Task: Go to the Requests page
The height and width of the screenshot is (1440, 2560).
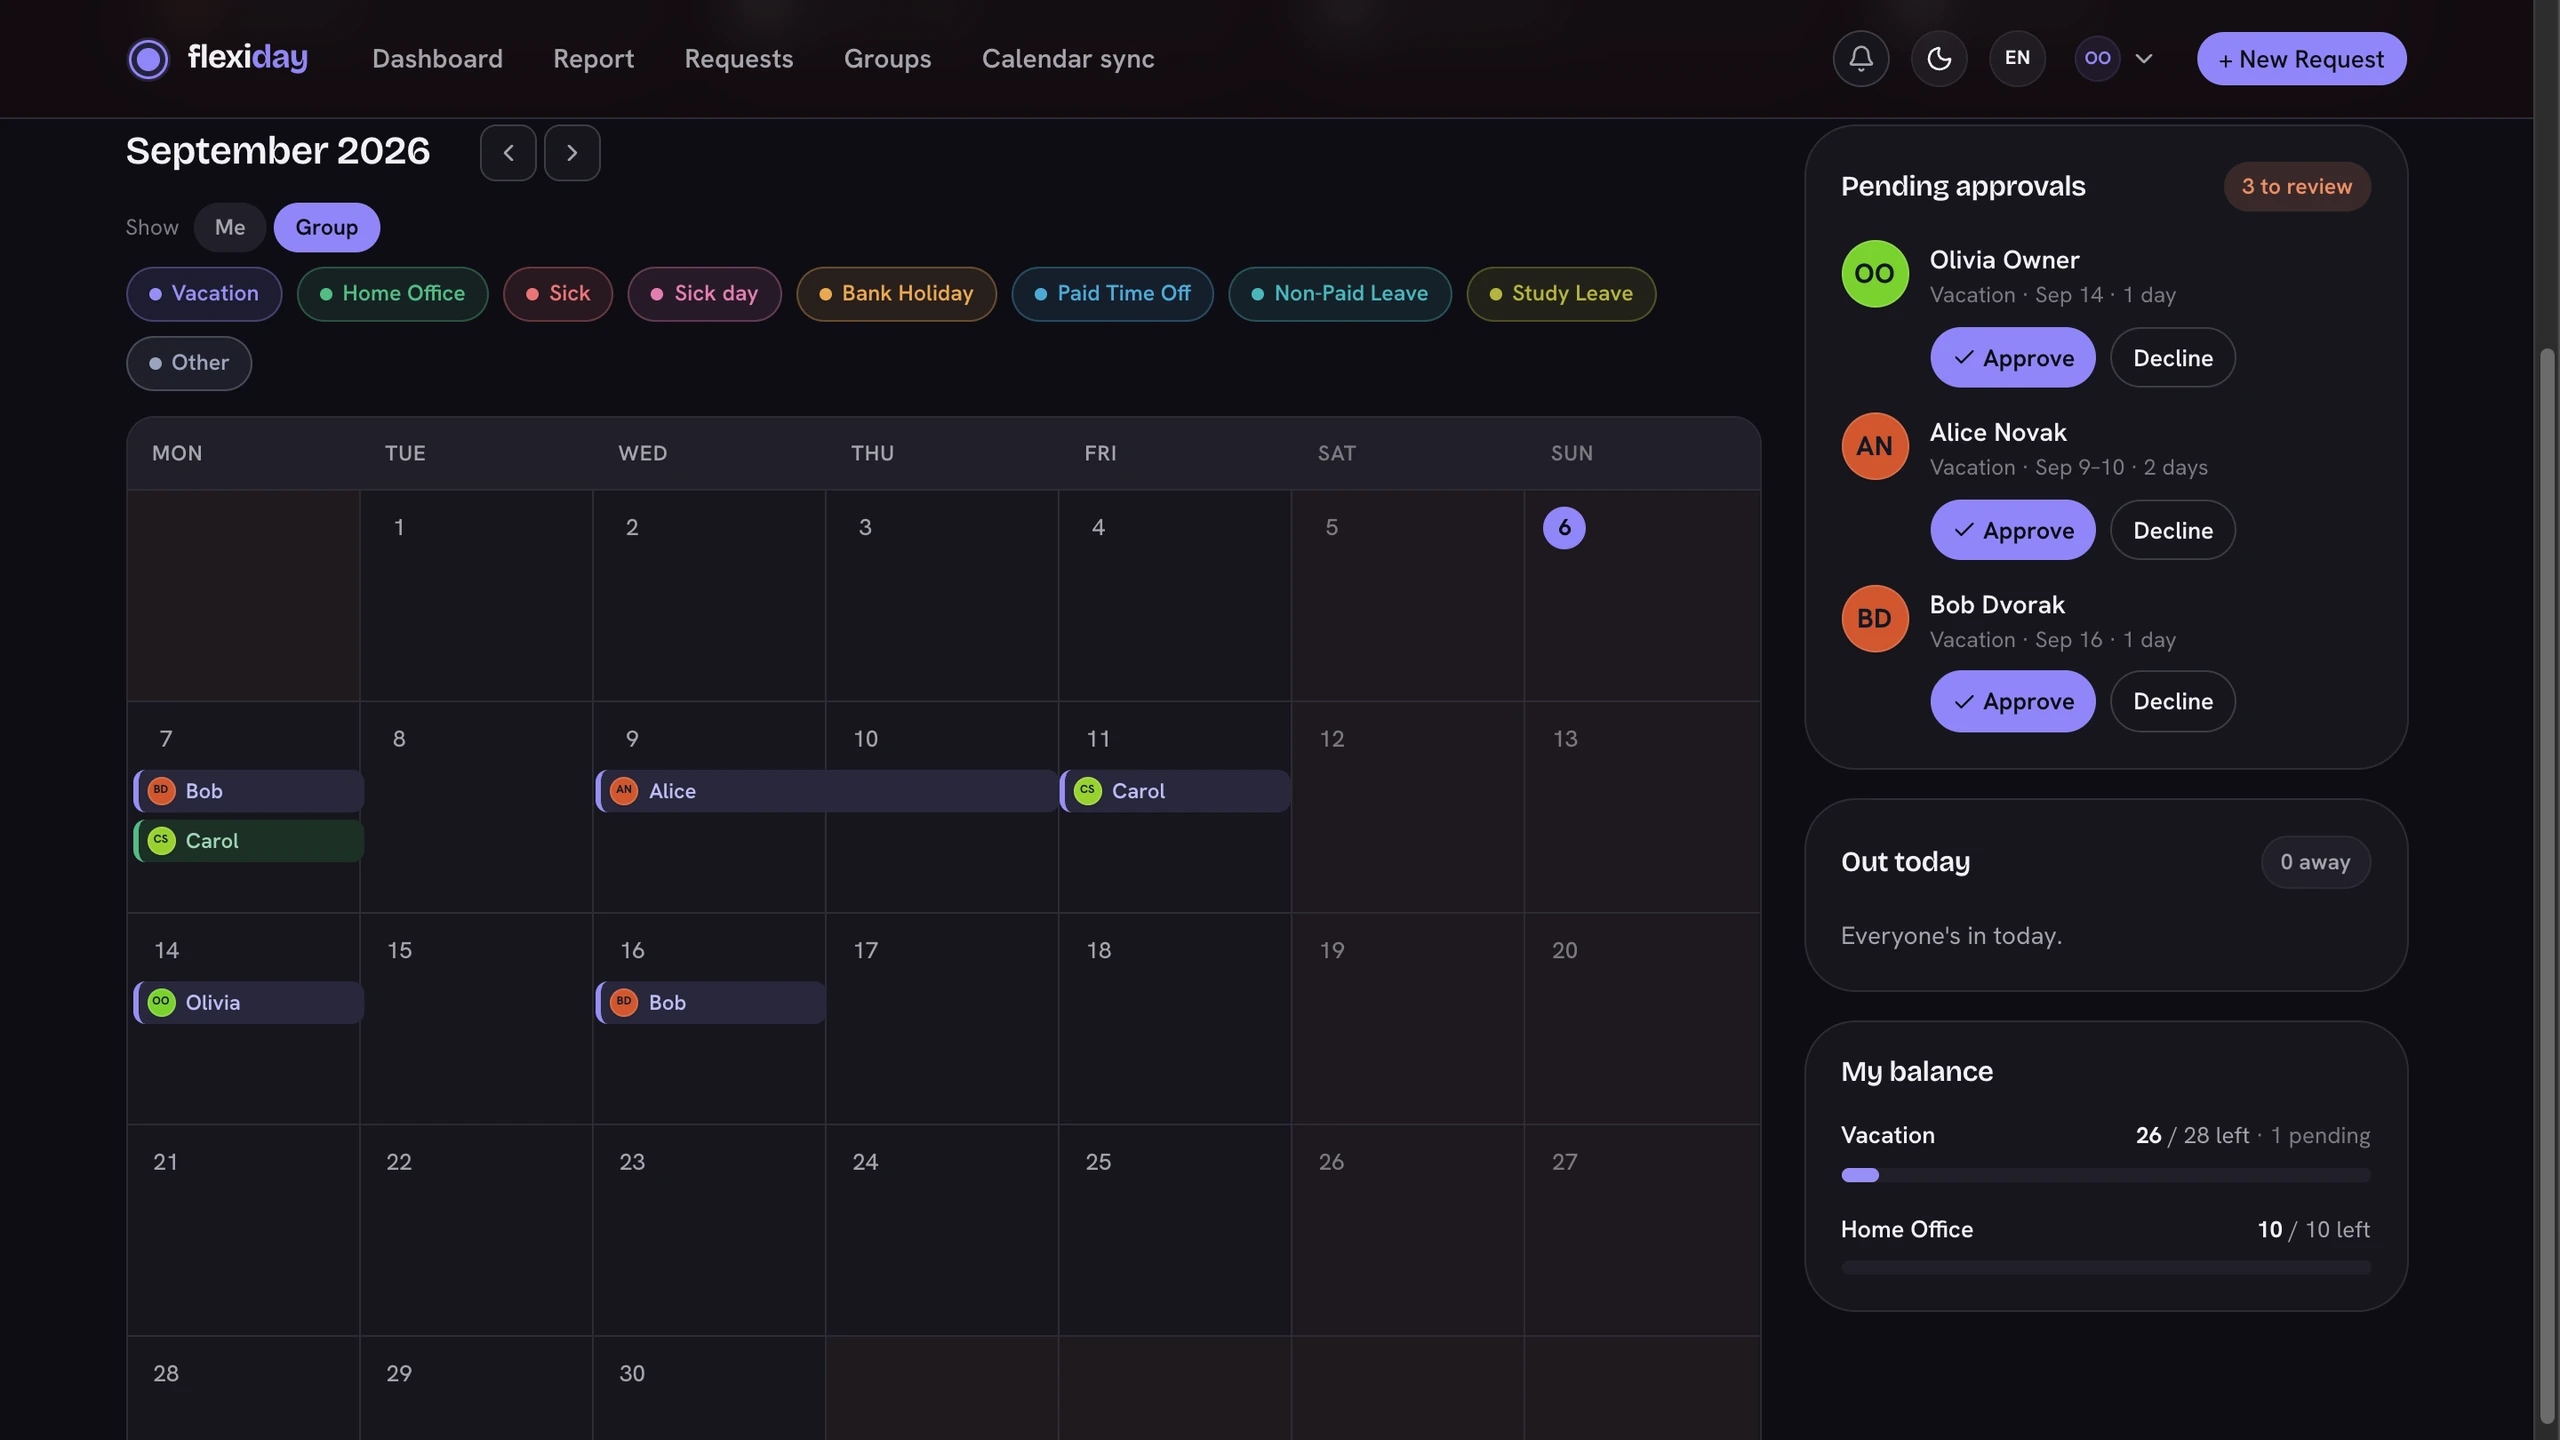Action: pos(738,58)
